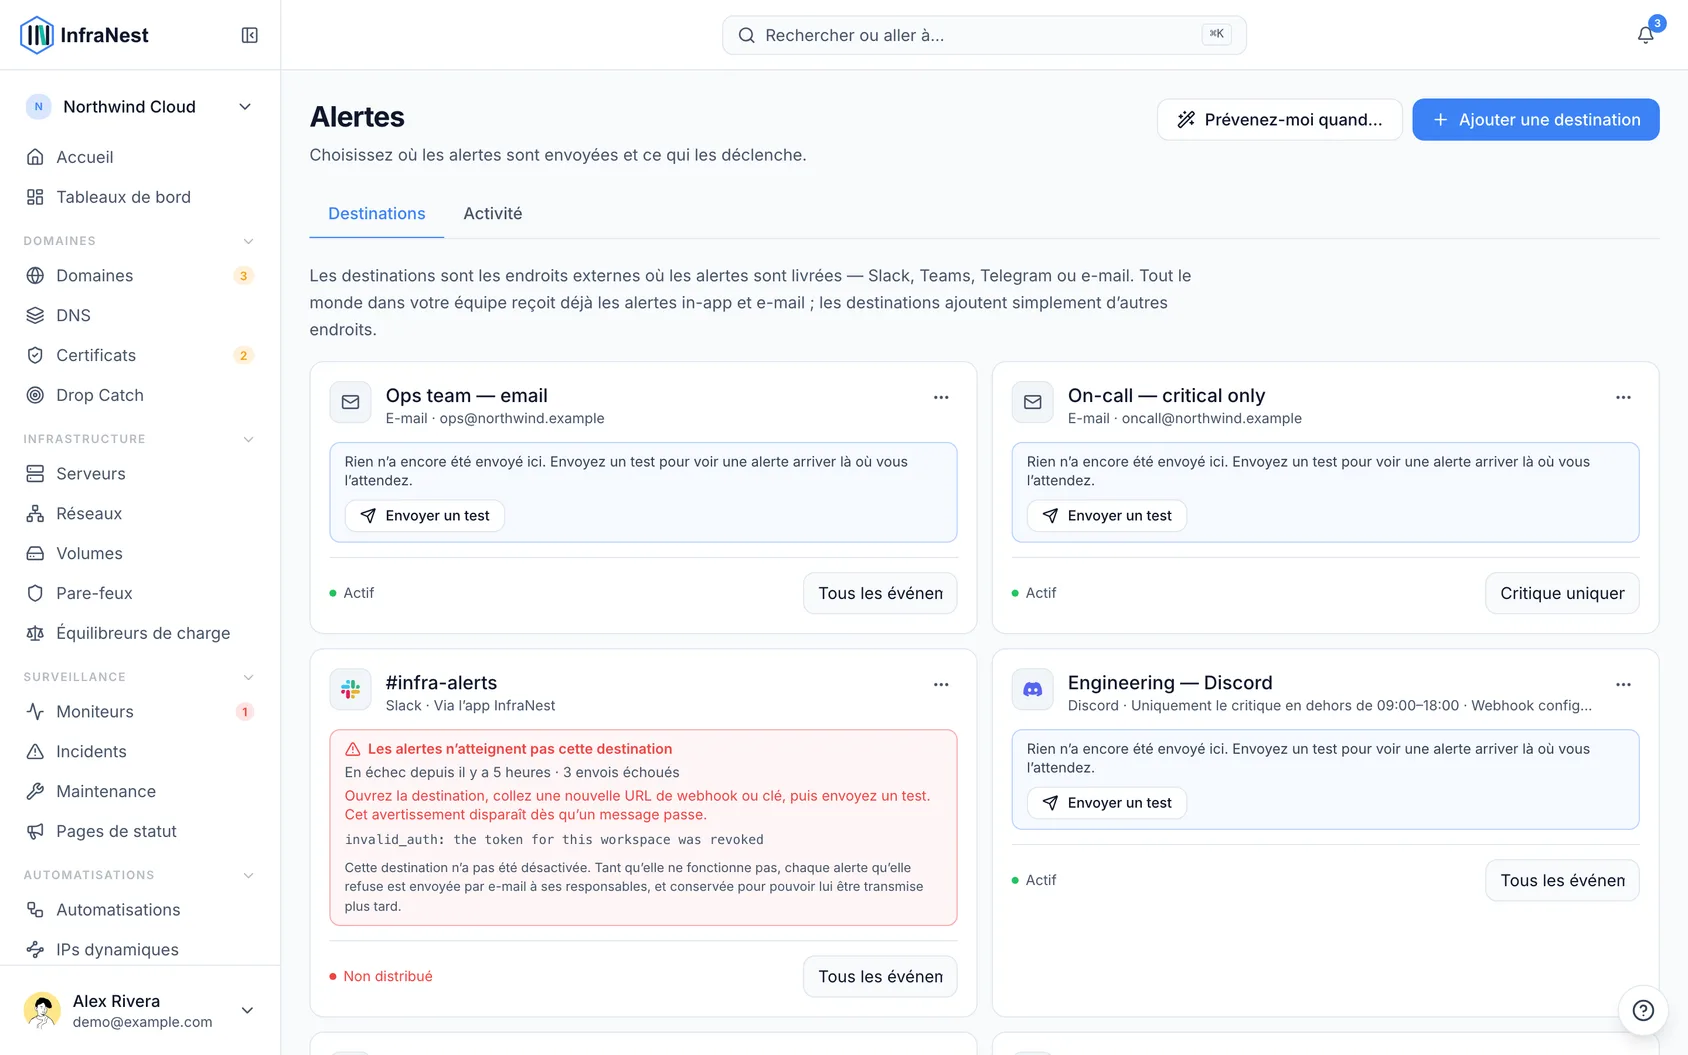Open options menu for #infra-alerts

[941, 684]
